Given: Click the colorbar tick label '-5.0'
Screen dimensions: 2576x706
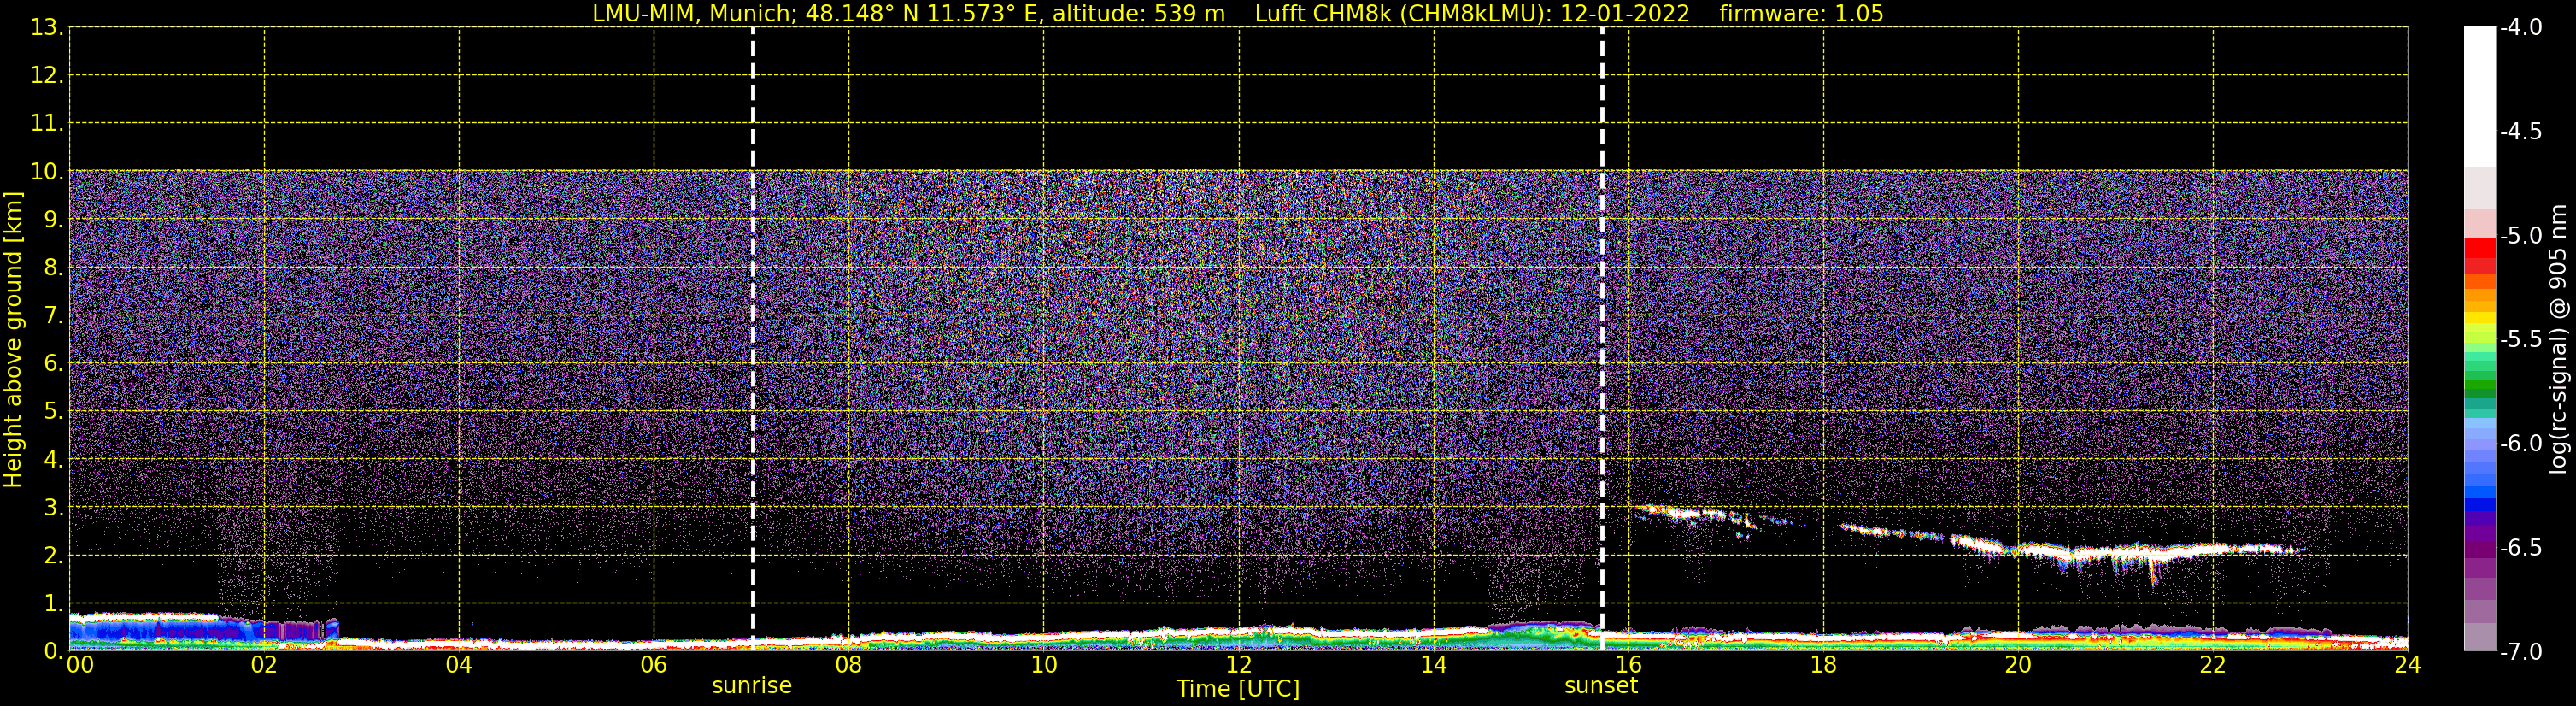Looking at the screenshot, I should [2520, 236].
